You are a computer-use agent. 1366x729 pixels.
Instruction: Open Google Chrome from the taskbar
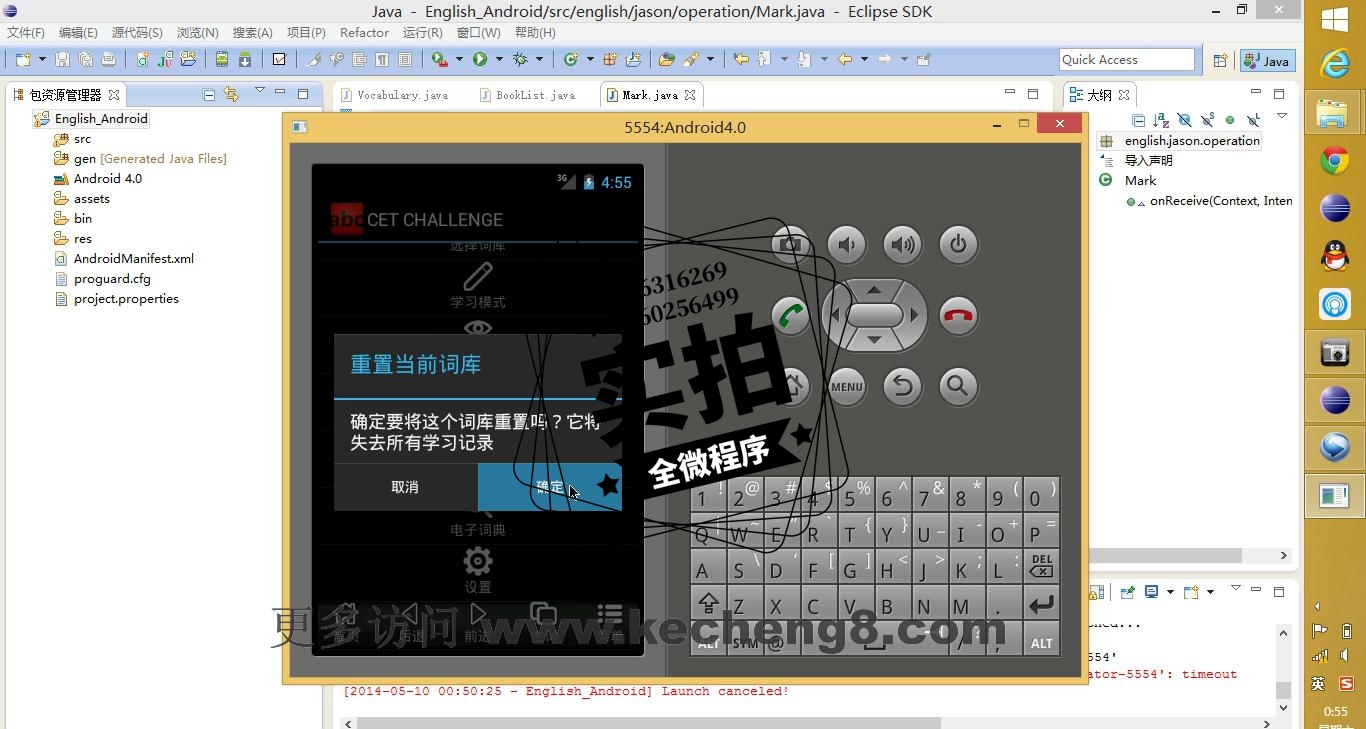coord(1335,161)
